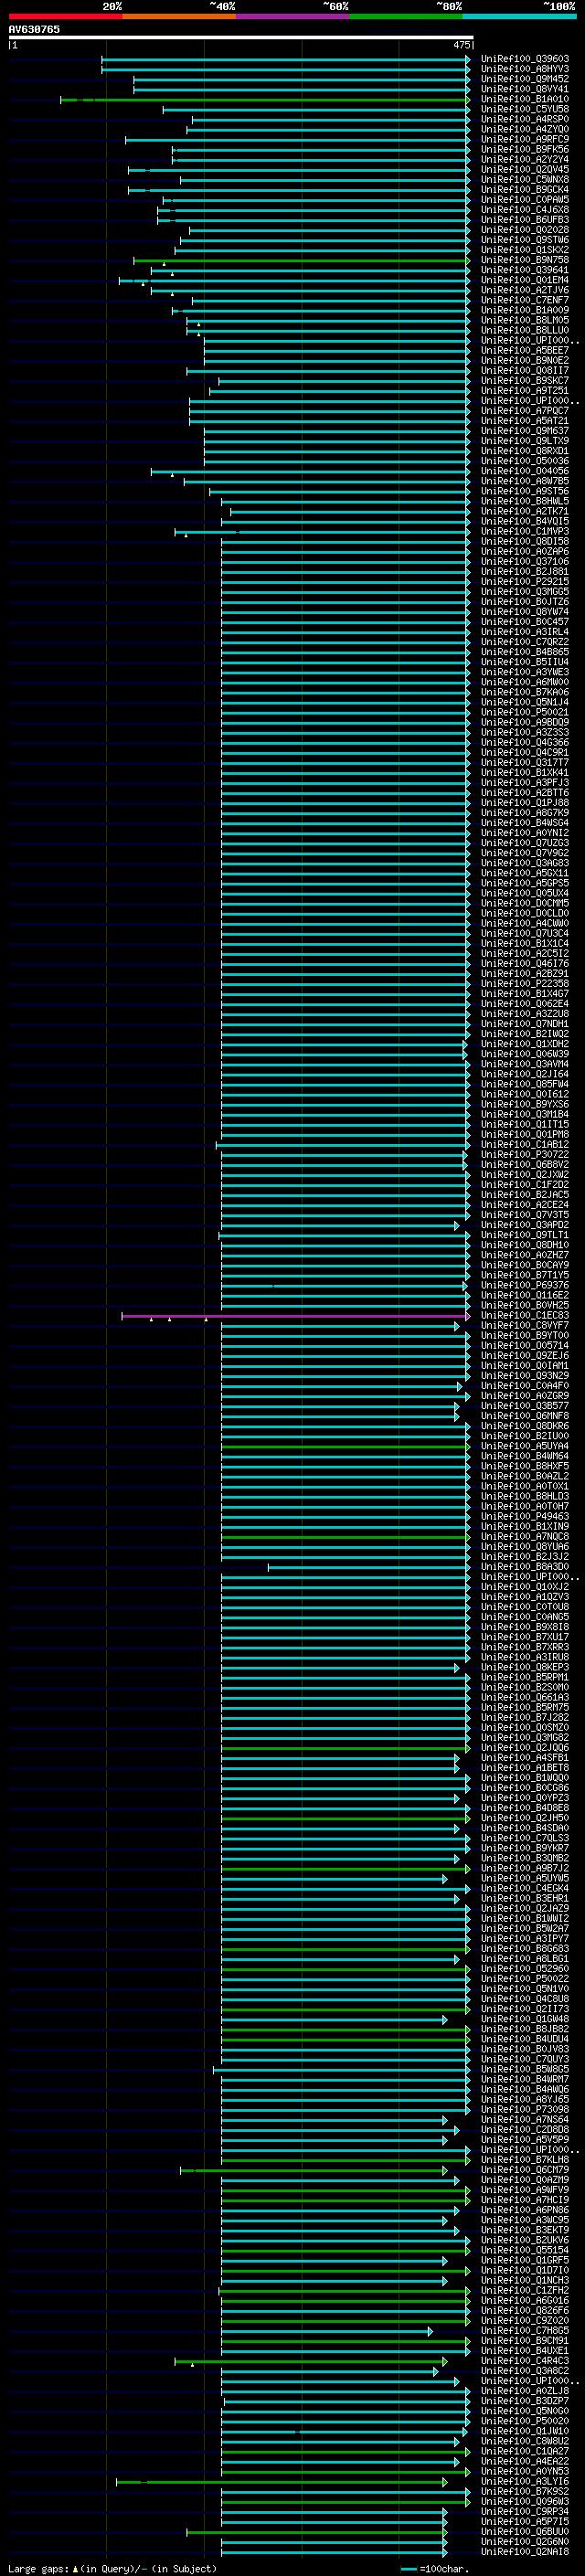The height and width of the screenshot is (2576, 585).
Task: Click the 'Large gaps' legend text
Action: tap(38, 2569)
